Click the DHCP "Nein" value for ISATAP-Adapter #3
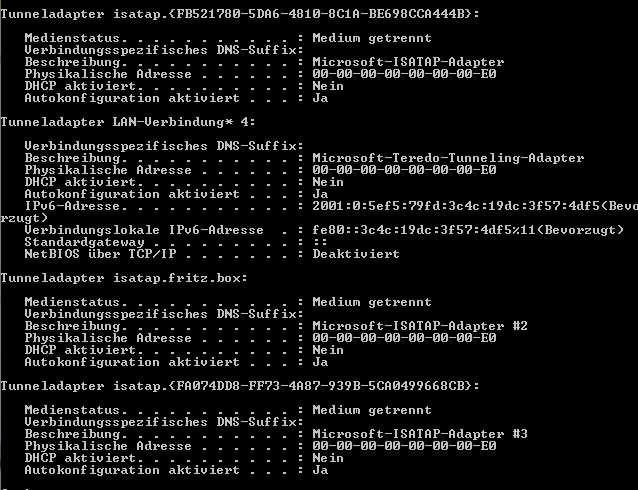Image resolution: width=638 pixels, height=490 pixels. 328,457
